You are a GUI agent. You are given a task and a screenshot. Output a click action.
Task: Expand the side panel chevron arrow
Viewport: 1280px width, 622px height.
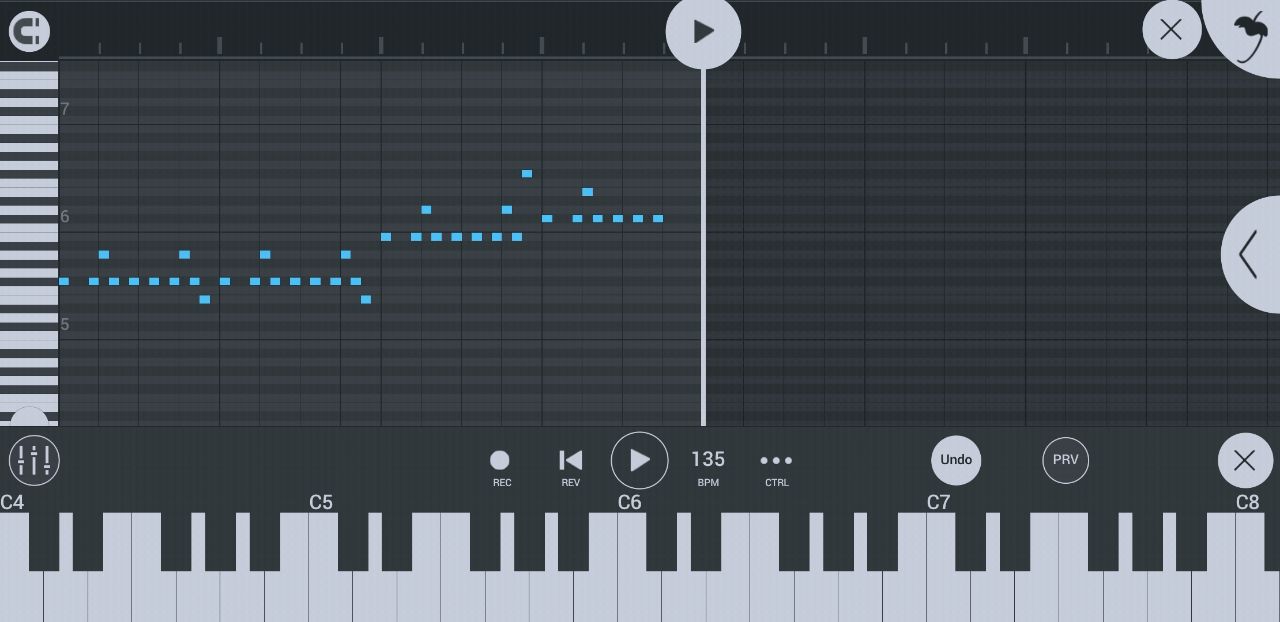point(1250,254)
